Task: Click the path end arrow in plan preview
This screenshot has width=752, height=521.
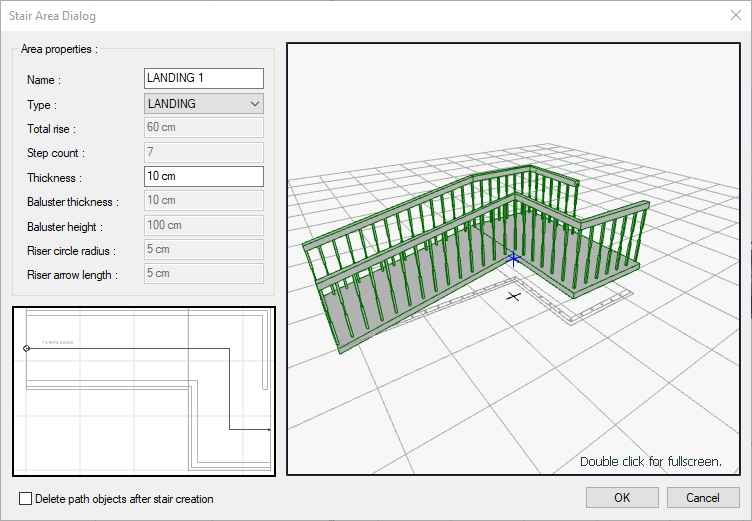Action: [x=267, y=429]
